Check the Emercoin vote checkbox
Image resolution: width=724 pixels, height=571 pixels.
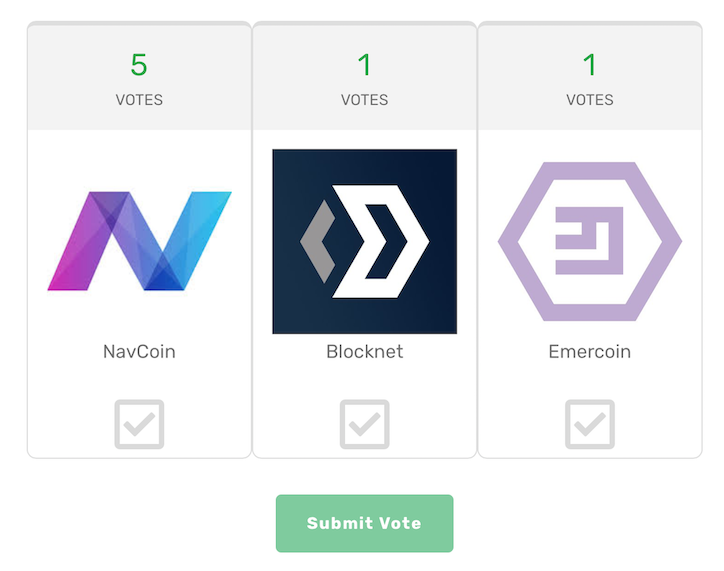[590, 424]
